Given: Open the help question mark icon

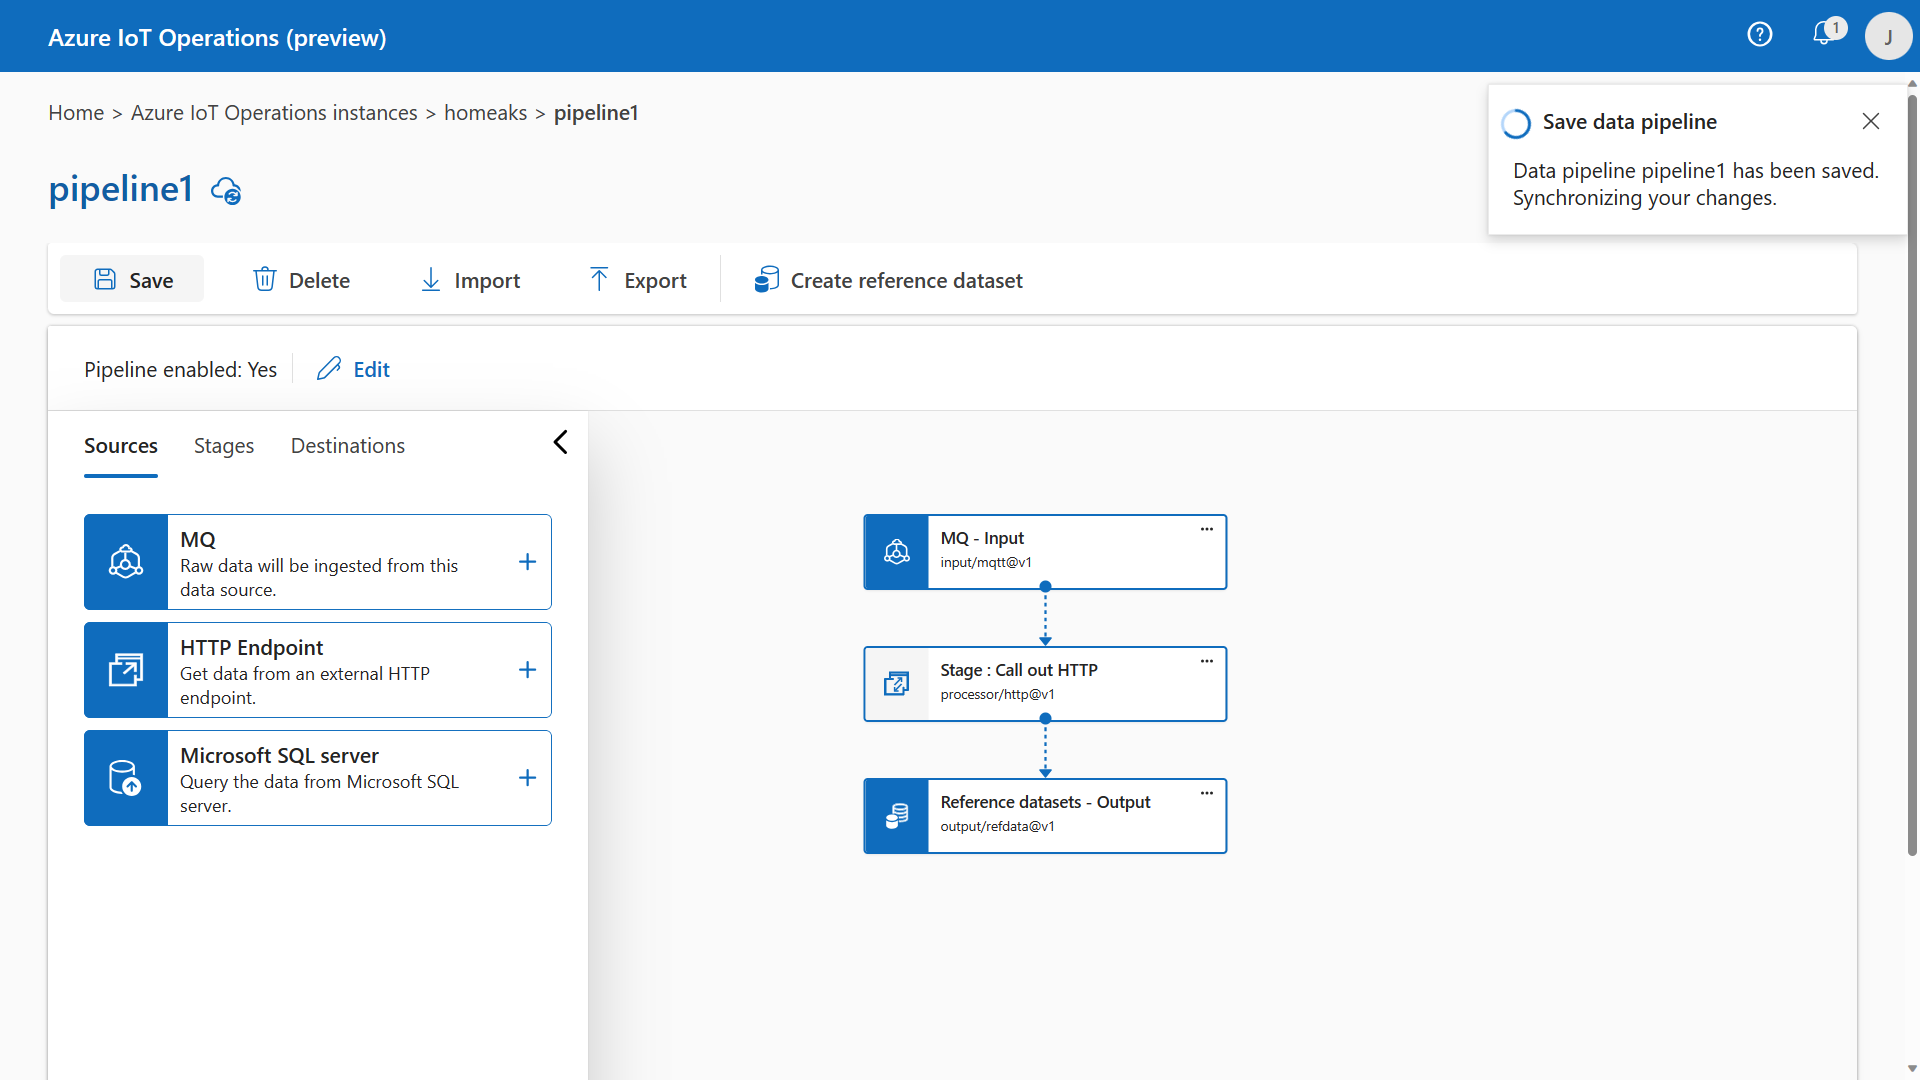Looking at the screenshot, I should [x=1759, y=35].
